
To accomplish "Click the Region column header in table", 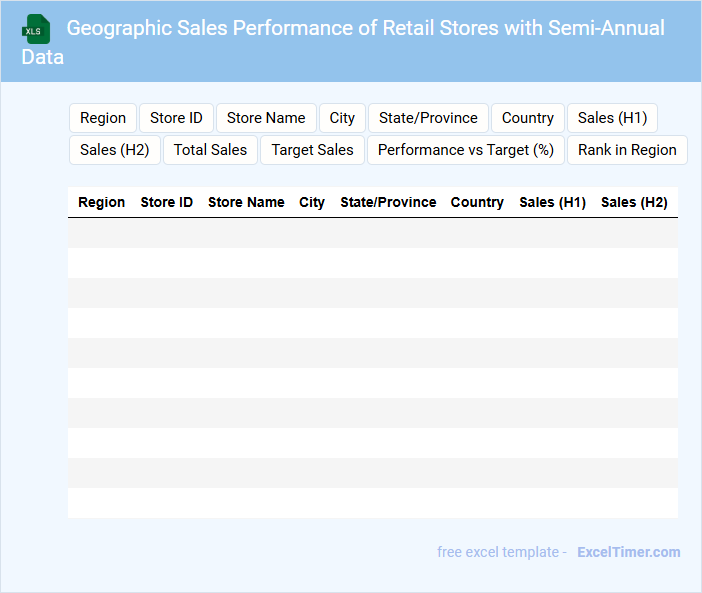I will pyautogui.click(x=102, y=202).
